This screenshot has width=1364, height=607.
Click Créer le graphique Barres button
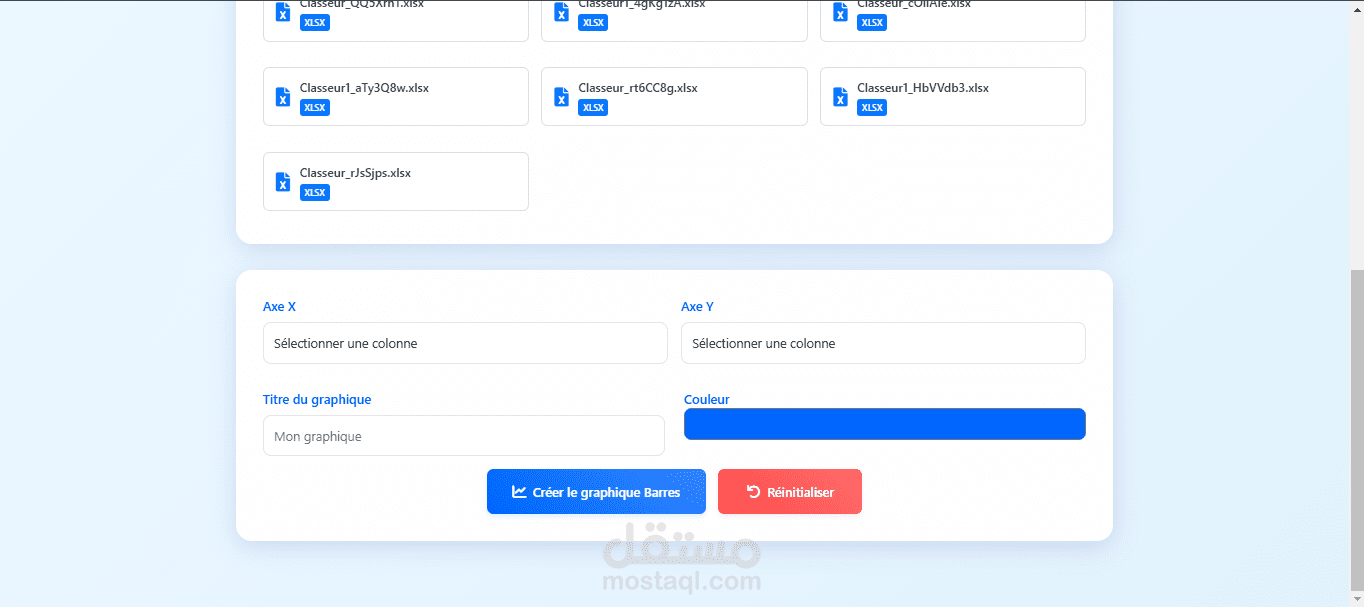(596, 492)
